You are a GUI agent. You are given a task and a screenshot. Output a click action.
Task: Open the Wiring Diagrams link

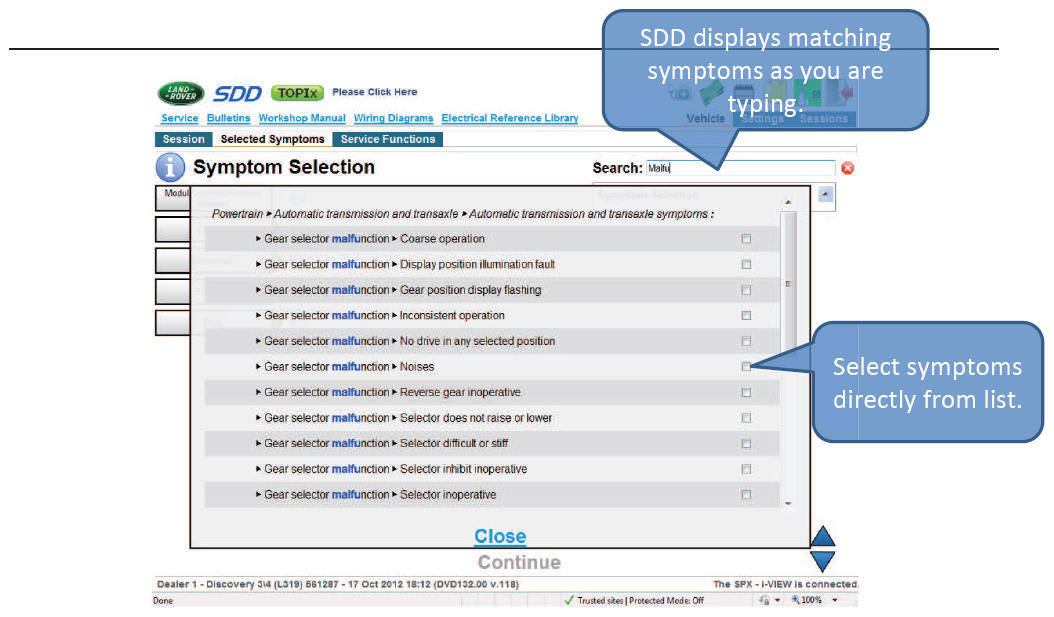(393, 118)
